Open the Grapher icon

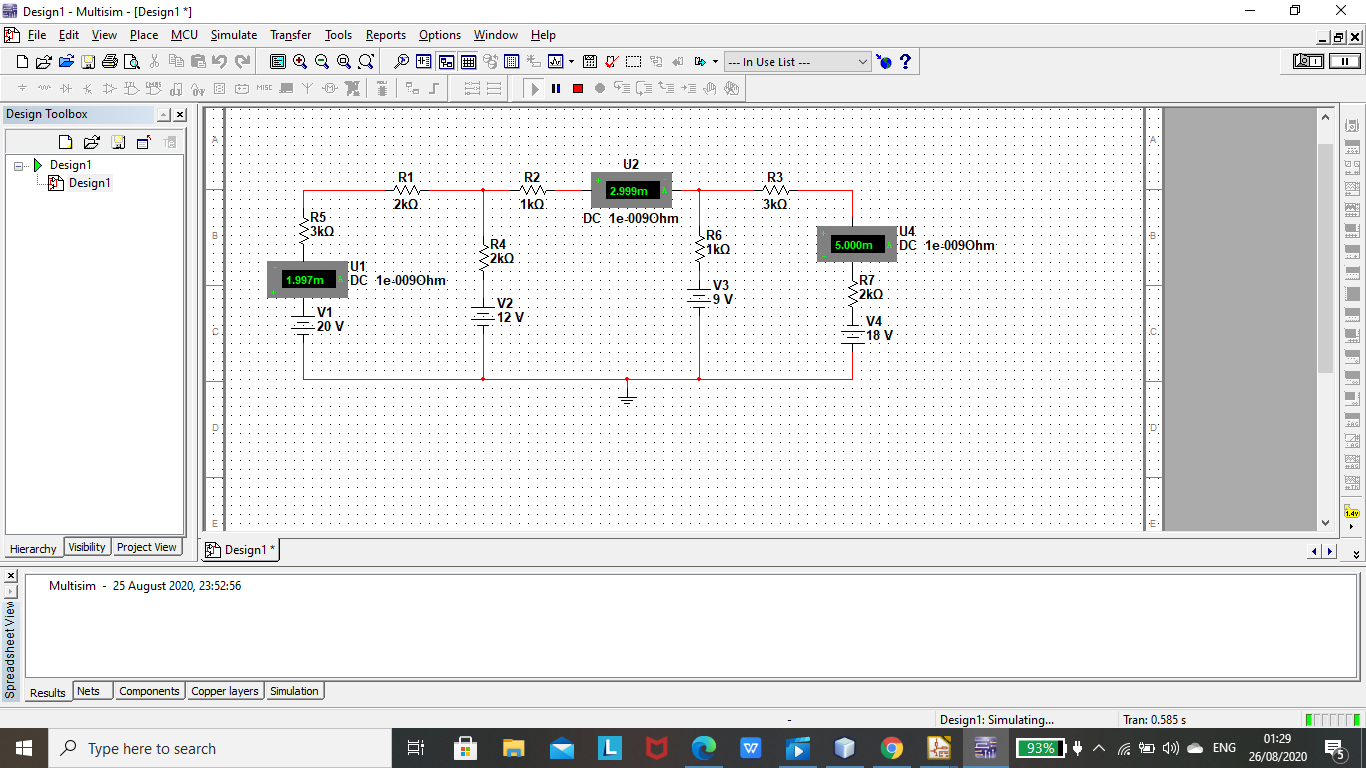[x=555, y=62]
